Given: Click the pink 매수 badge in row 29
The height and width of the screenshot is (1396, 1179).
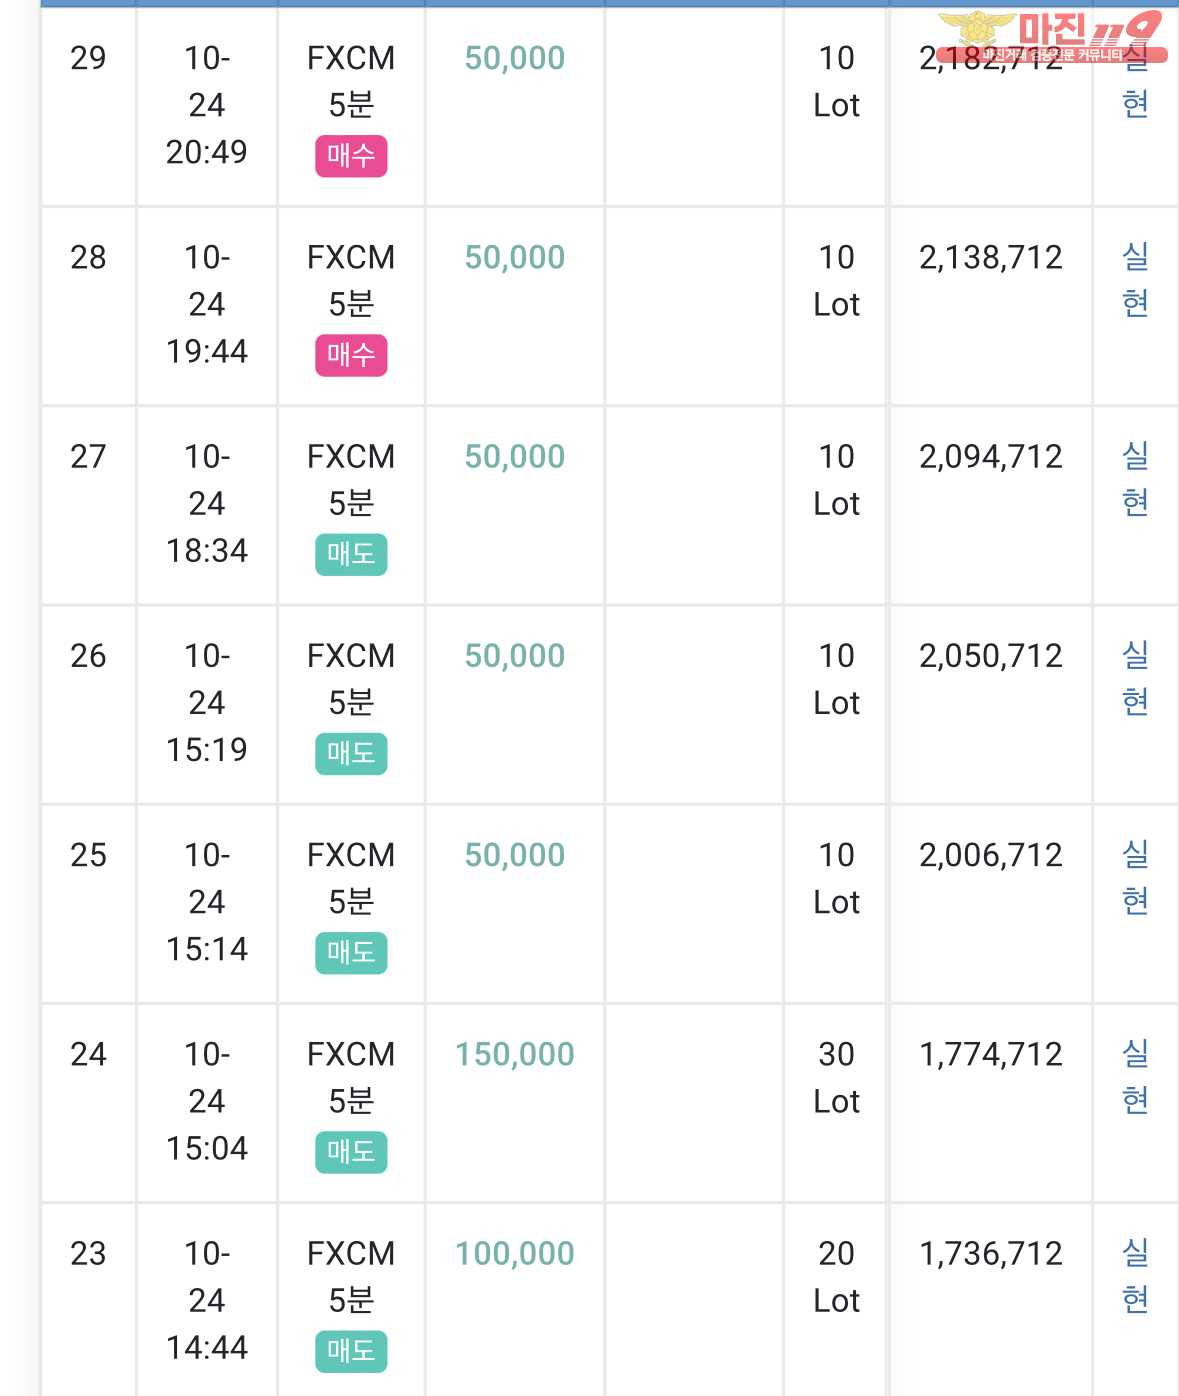Looking at the screenshot, I should point(351,156).
